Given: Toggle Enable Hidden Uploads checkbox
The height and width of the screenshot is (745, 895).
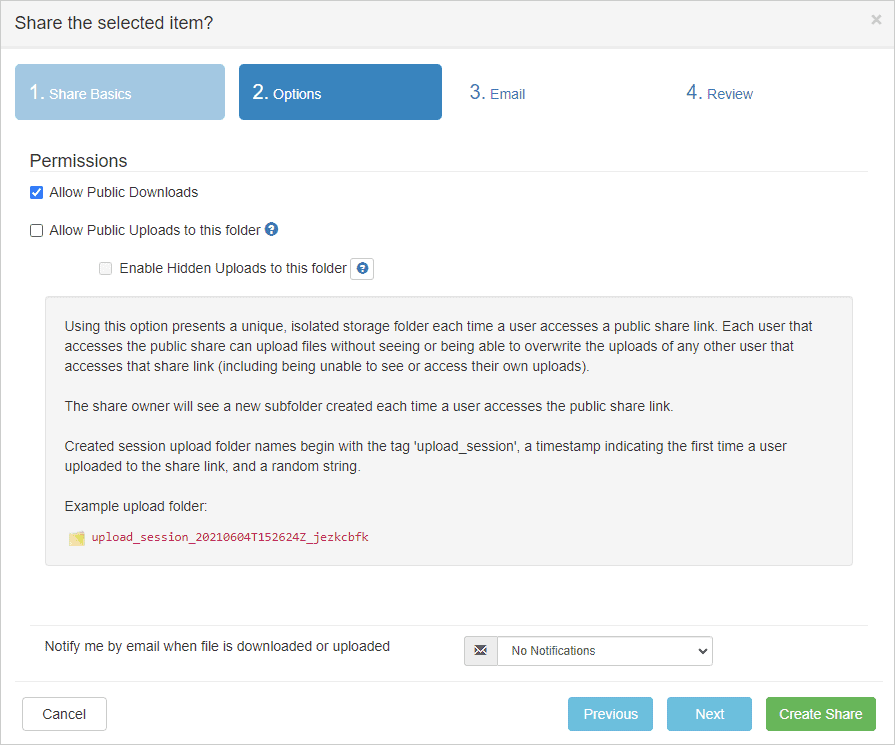Looking at the screenshot, I should 106,268.
